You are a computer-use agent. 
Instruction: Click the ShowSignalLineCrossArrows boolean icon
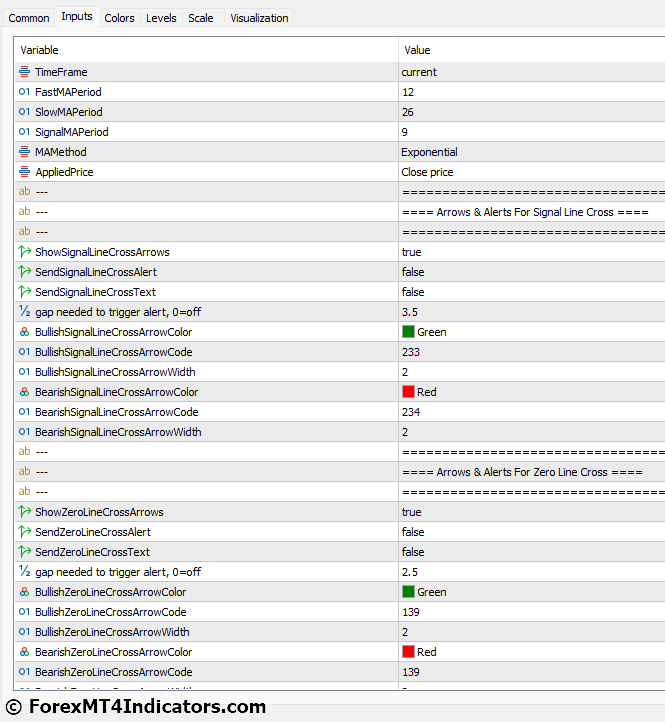coord(25,252)
